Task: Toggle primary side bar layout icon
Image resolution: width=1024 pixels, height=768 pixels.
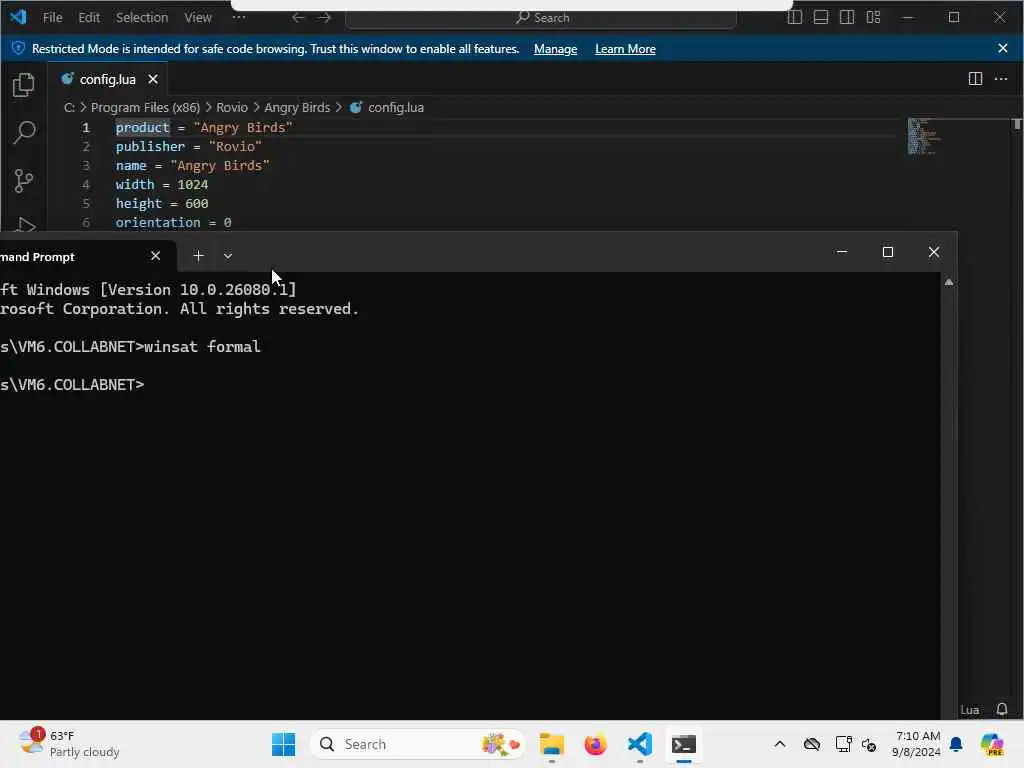Action: click(x=794, y=18)
